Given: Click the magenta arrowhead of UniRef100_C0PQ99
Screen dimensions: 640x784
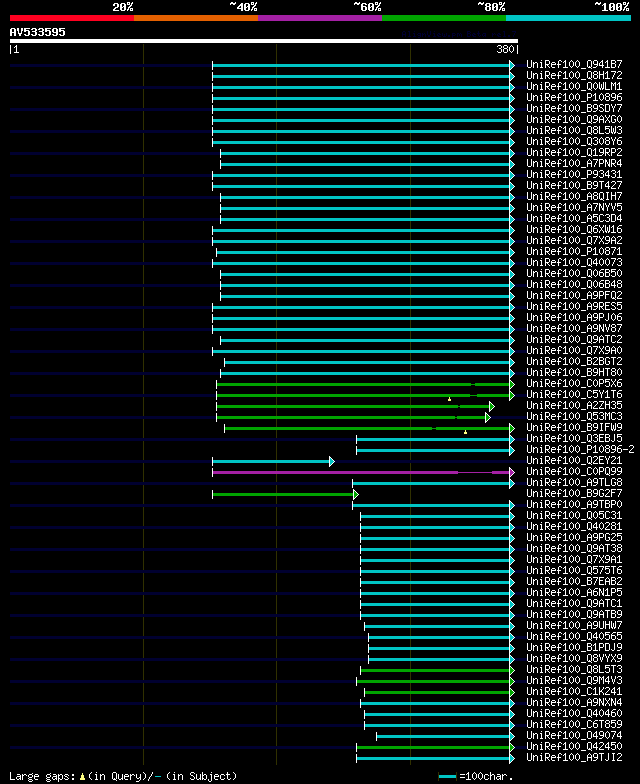Looking at the screenshot, I should 512,472.
